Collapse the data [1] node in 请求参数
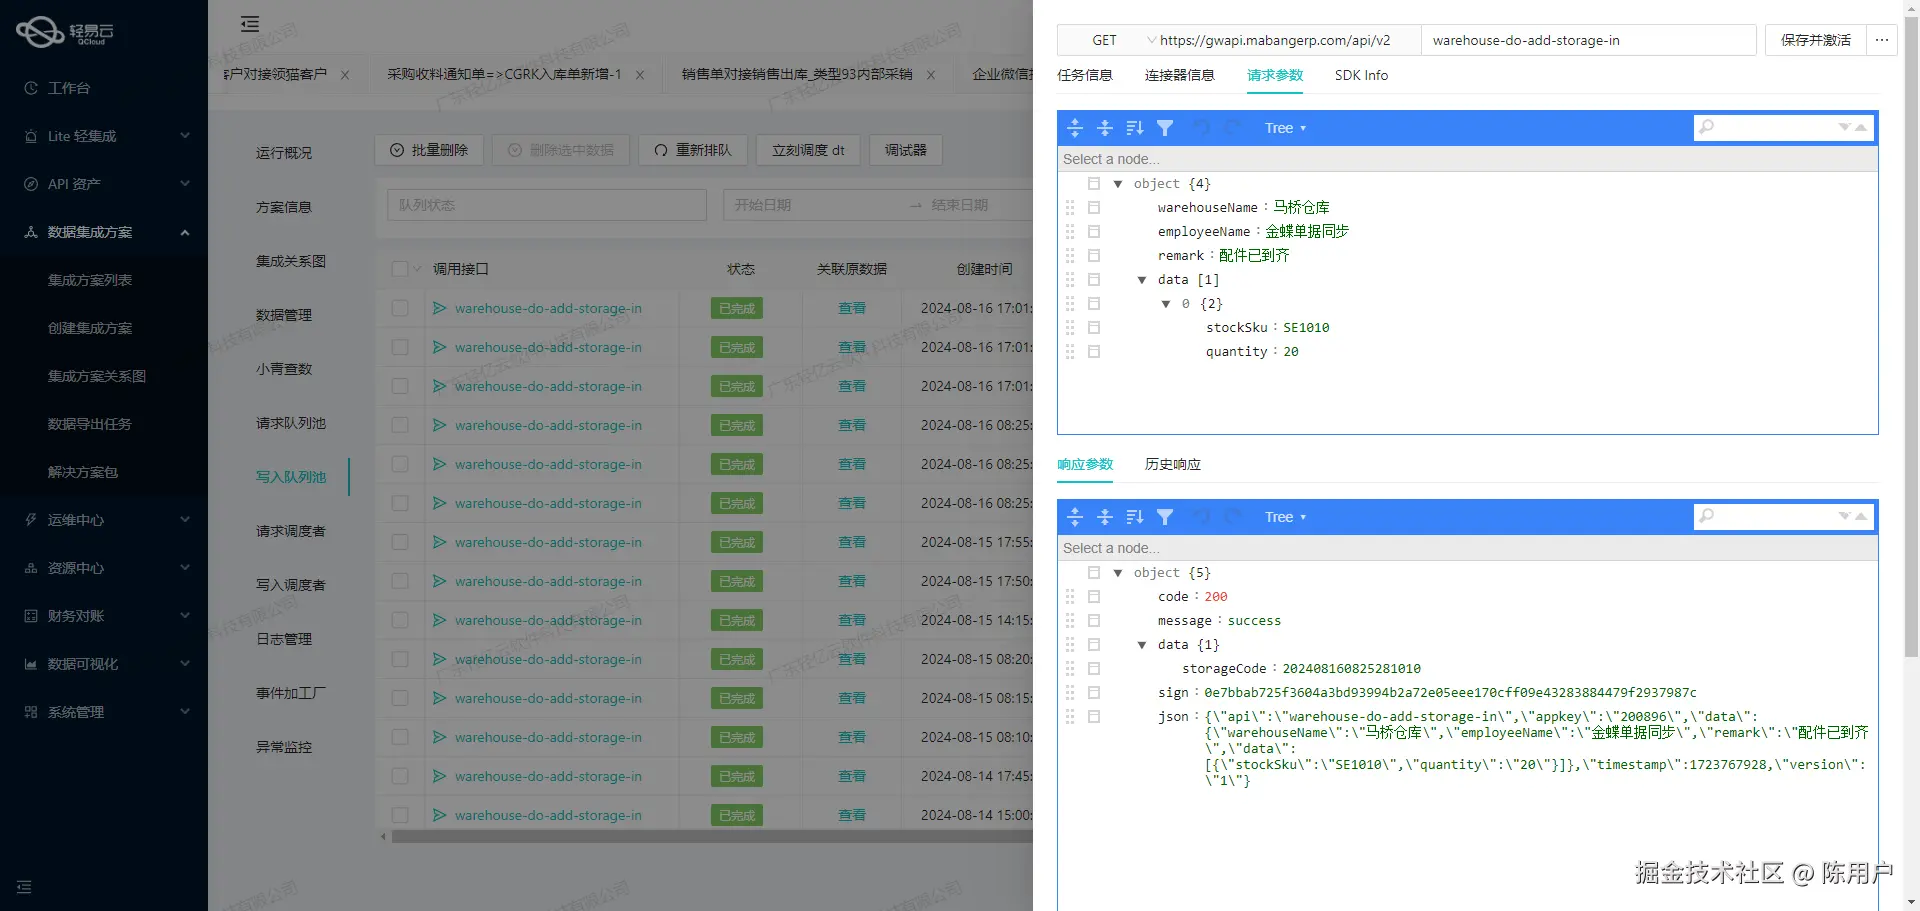The height and width of the screenshot is (911, 1920). tap(1142, 280)
